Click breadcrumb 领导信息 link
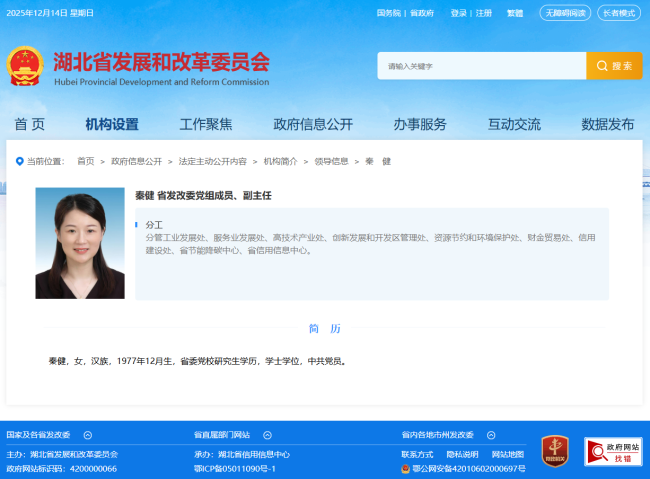Screen dimensions: 650x479 [x=331, y=161]
